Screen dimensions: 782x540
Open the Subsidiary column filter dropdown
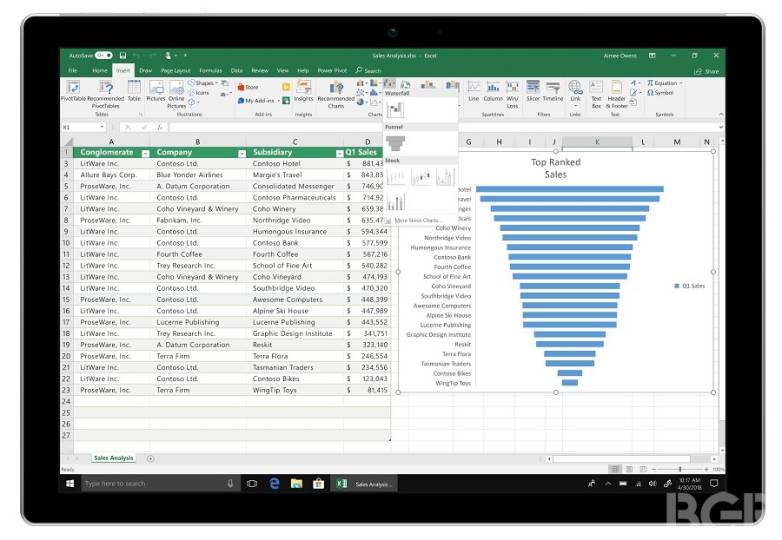point(340,153)
